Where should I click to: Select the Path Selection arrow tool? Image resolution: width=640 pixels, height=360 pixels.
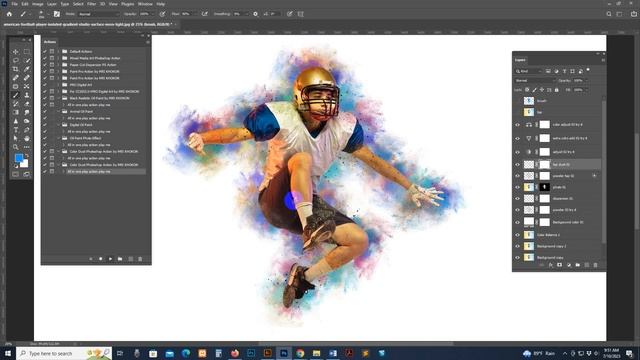click(x=16, y=138)
